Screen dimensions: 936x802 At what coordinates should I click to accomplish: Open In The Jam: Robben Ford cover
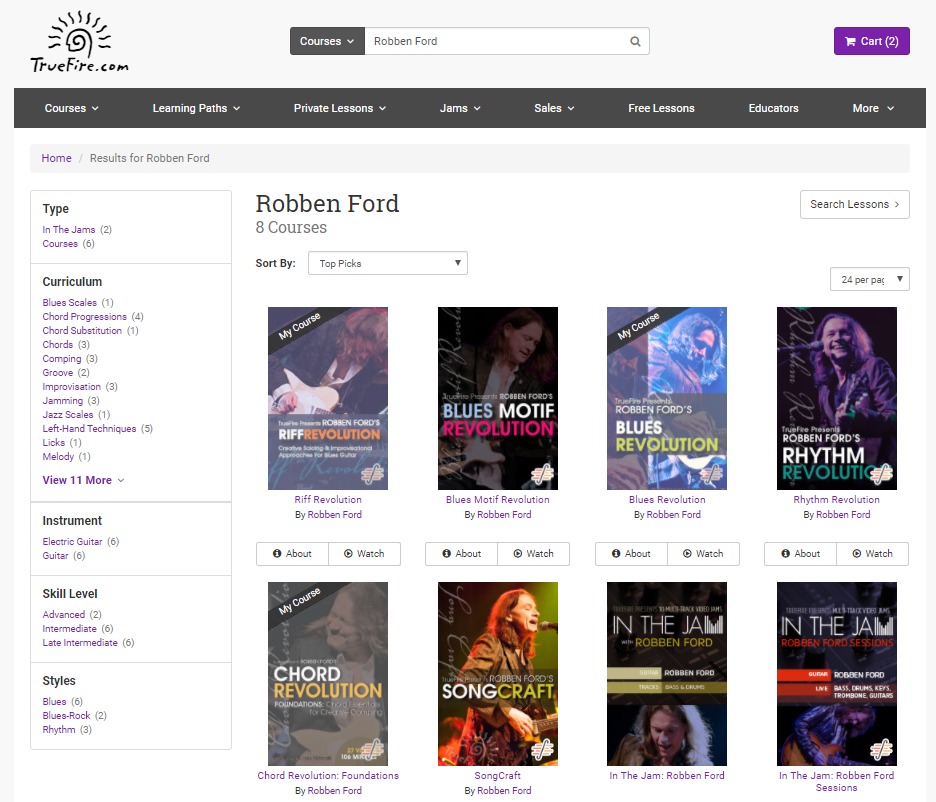coord(667,674)
